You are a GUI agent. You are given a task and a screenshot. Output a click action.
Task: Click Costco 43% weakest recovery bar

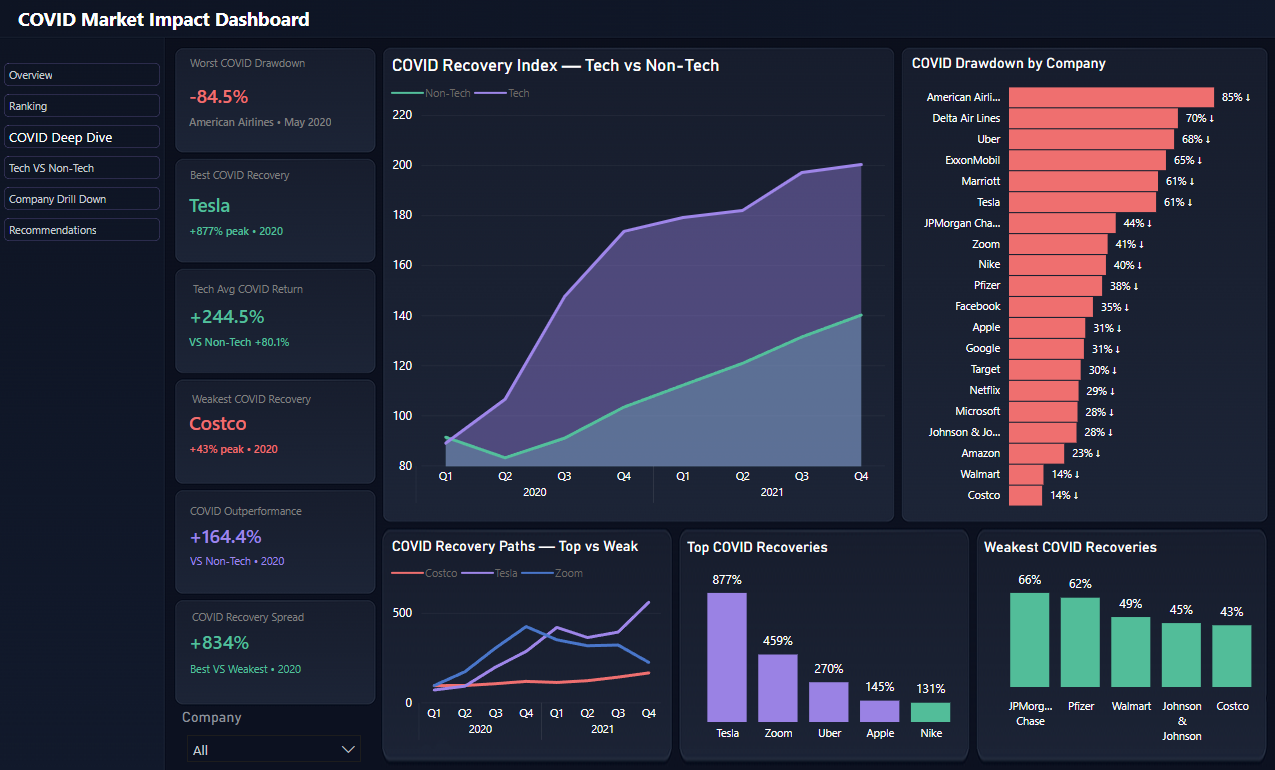pyautogui.click(x=1232, y=656)
